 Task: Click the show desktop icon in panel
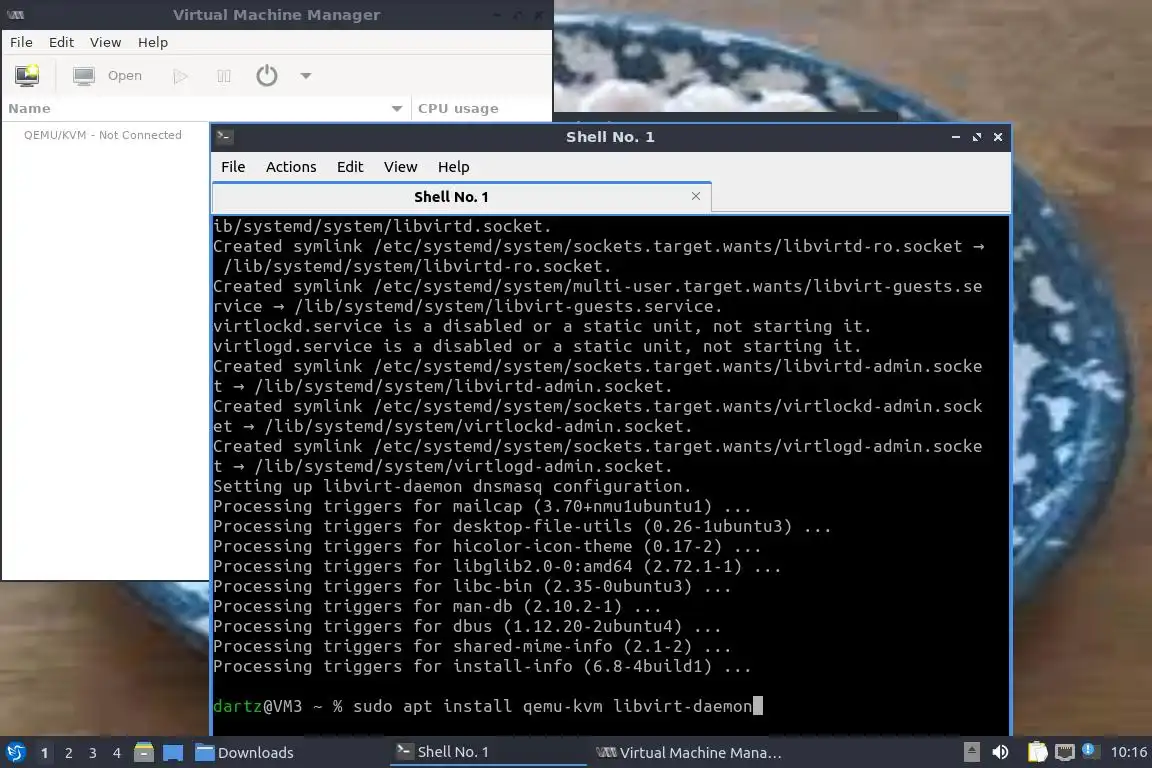pos(173,752)
